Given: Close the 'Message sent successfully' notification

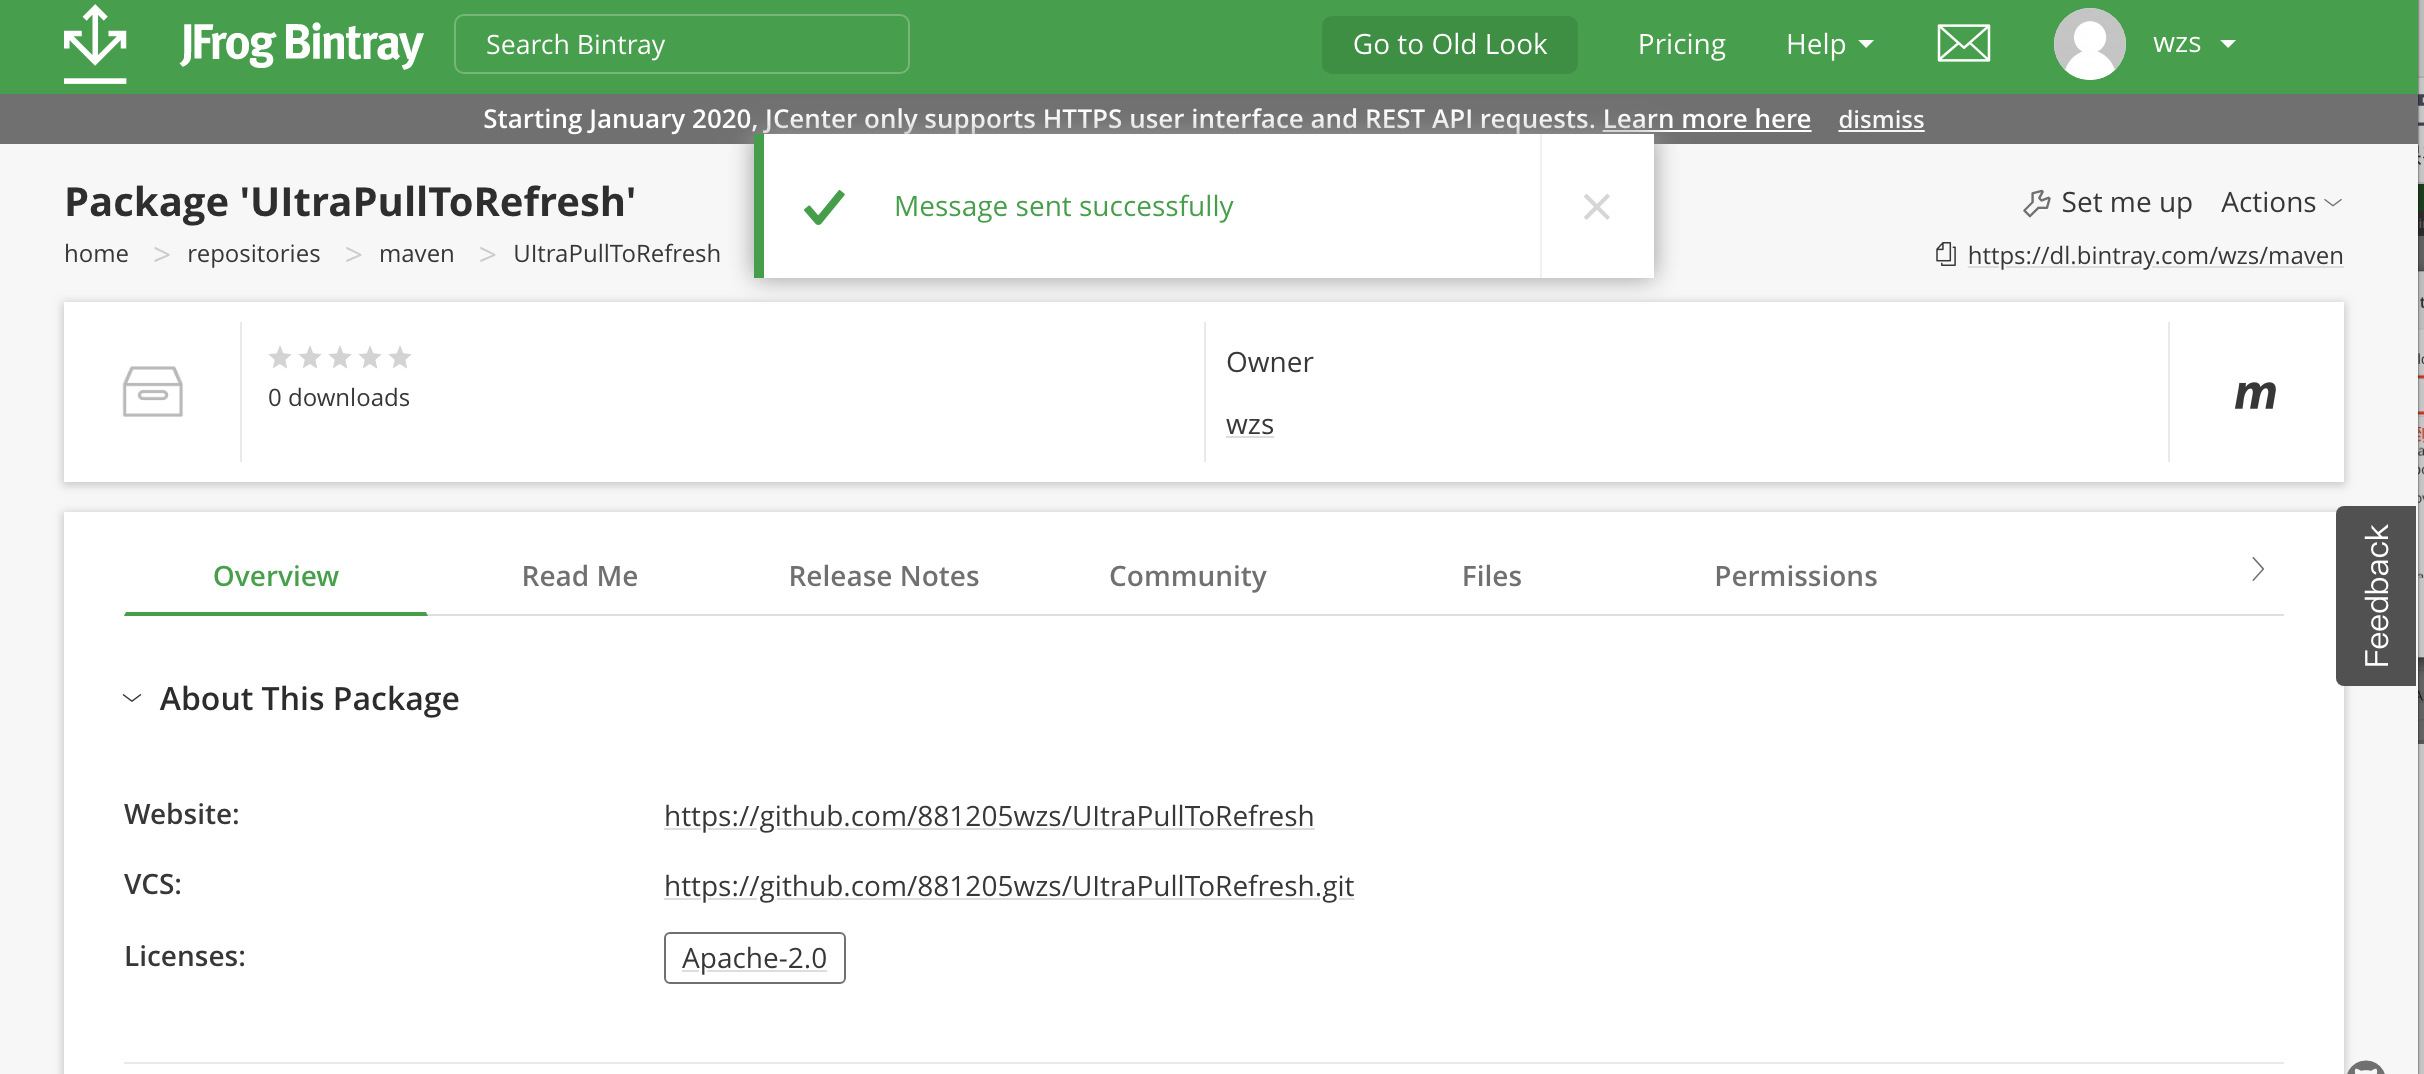Looking at the screenshot, I should [x=1596, y=207].
